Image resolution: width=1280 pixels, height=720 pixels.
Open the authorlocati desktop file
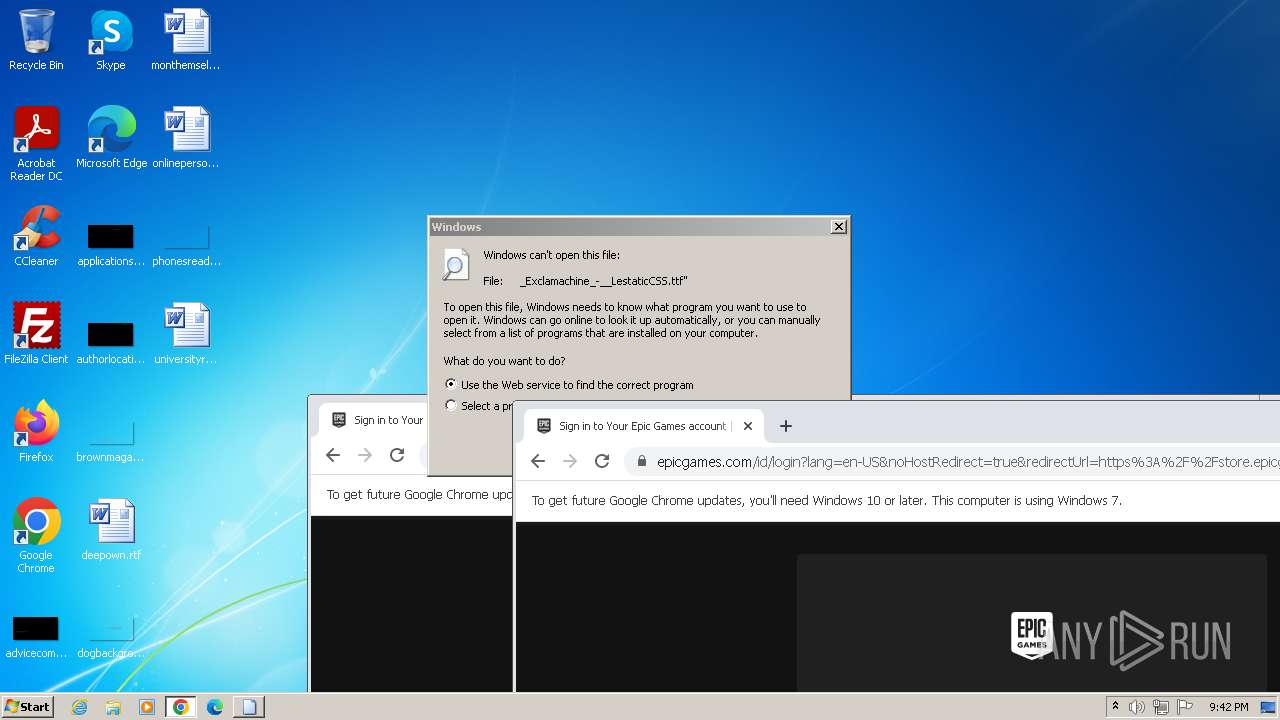[111, 343]
